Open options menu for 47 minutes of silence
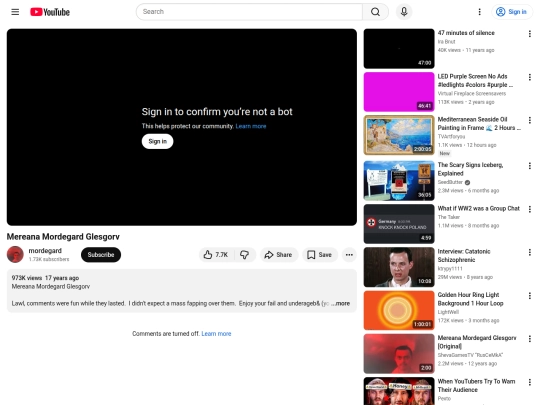The width and height of the screenshot is (540, 405). point(530,34)
